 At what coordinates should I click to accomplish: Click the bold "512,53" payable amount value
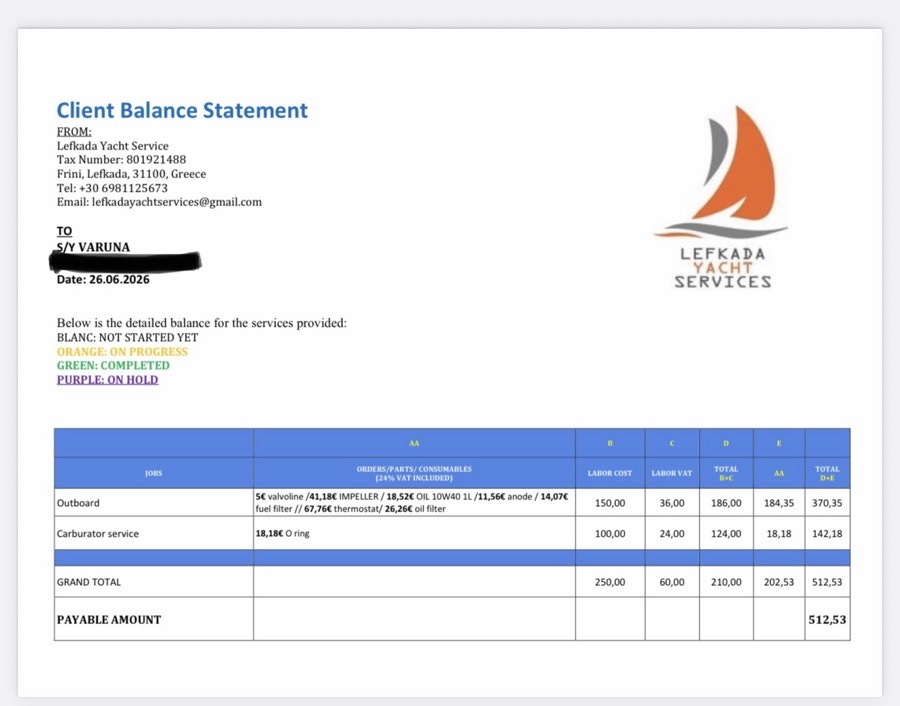(827, 619)
